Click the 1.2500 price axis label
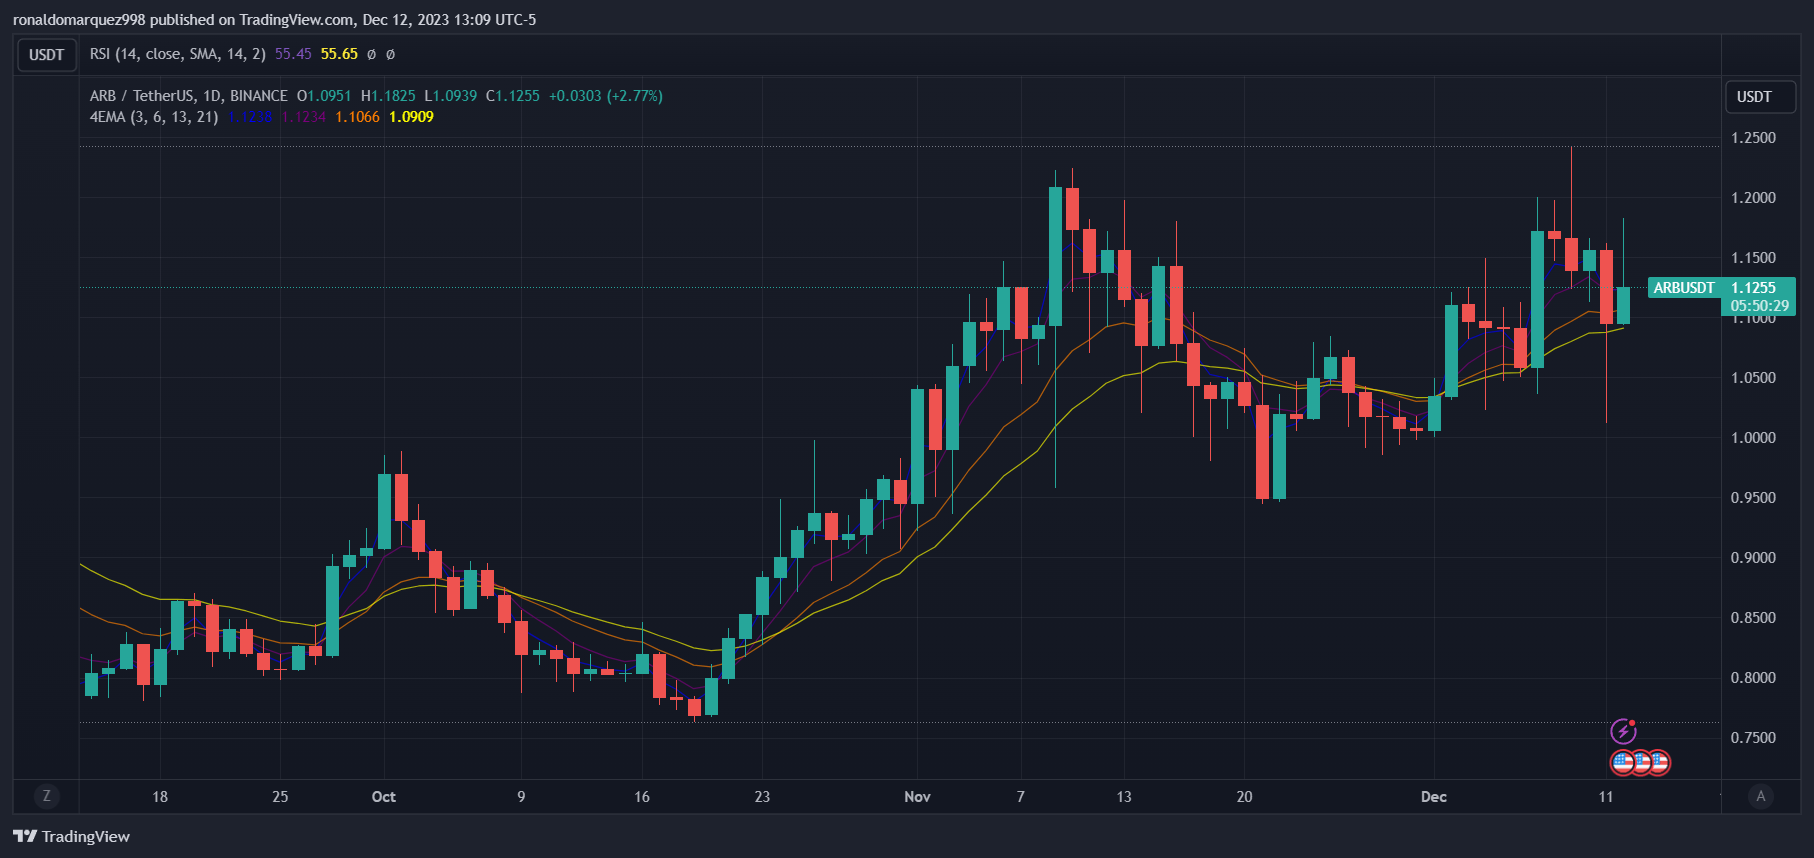 click(1754, 138)
